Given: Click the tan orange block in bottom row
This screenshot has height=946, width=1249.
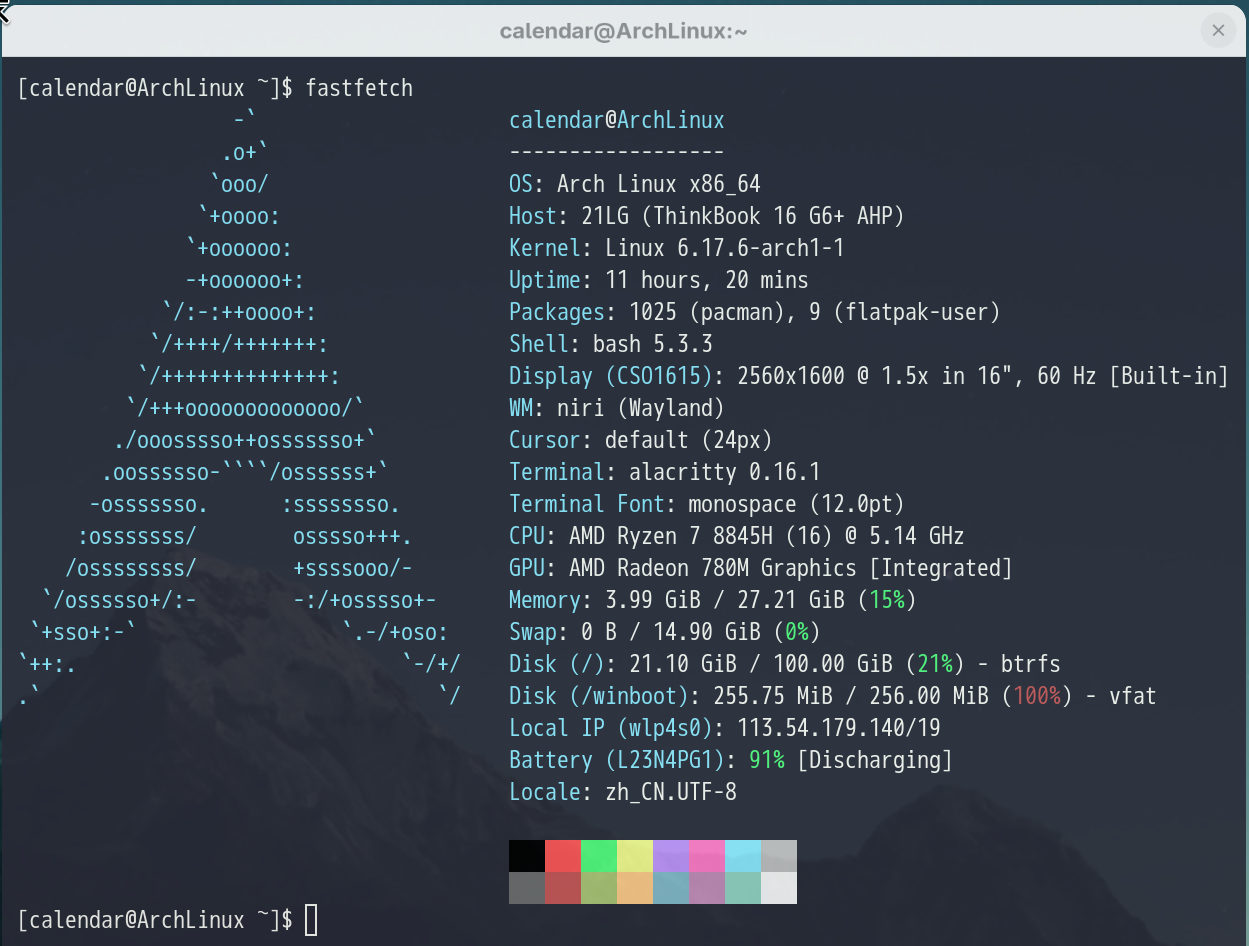Looking at the screenshot, I should click(635, 888).
